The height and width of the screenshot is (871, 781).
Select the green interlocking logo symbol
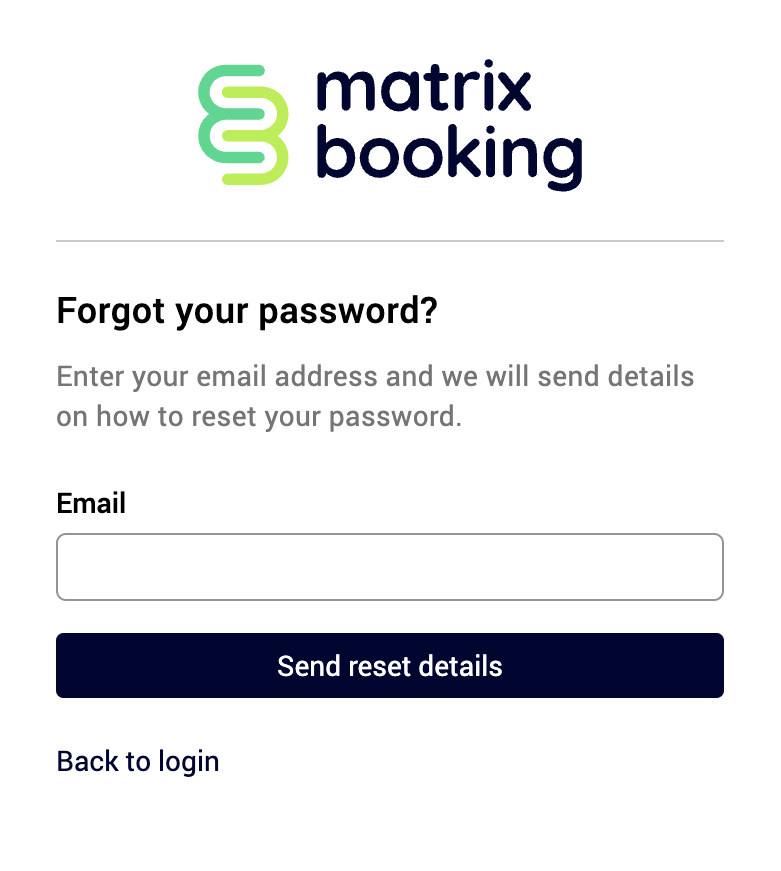click(x=244, y=124)
